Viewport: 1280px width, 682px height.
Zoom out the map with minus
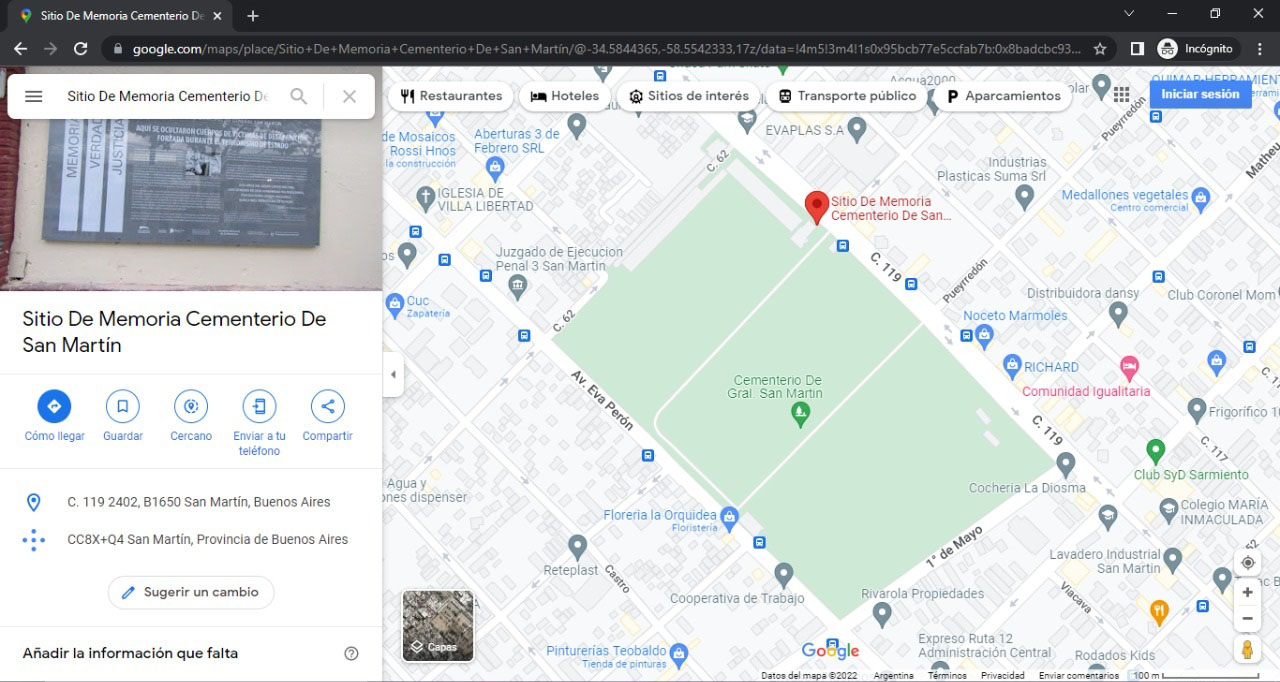click(x=1247, y=619)
